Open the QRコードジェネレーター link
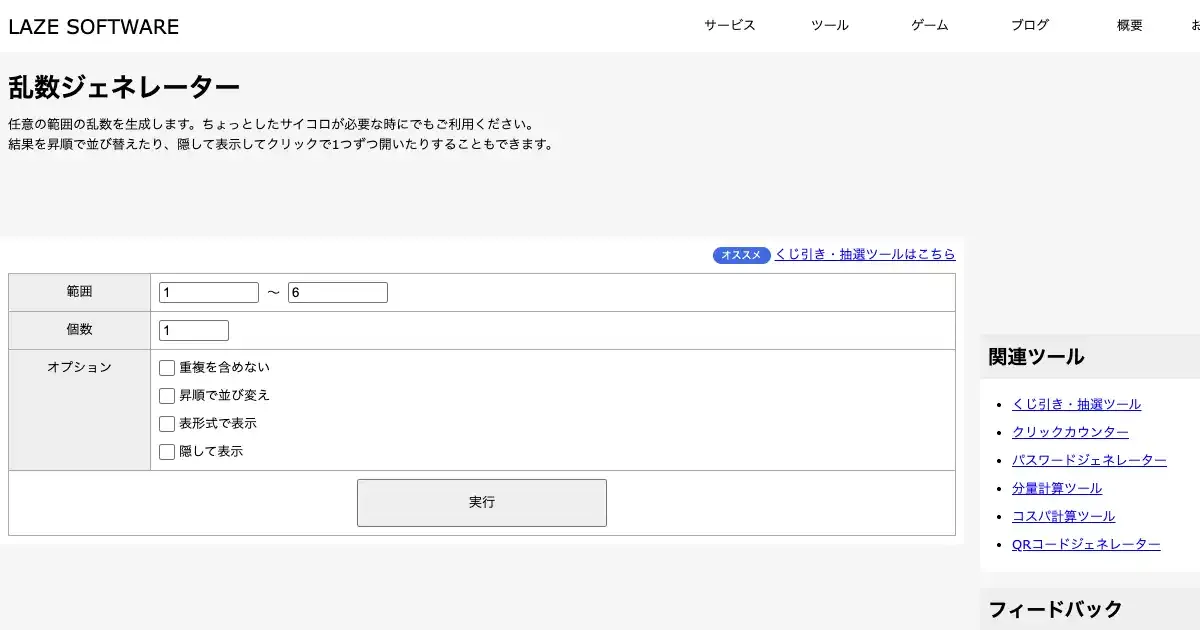 (1086, 545)
